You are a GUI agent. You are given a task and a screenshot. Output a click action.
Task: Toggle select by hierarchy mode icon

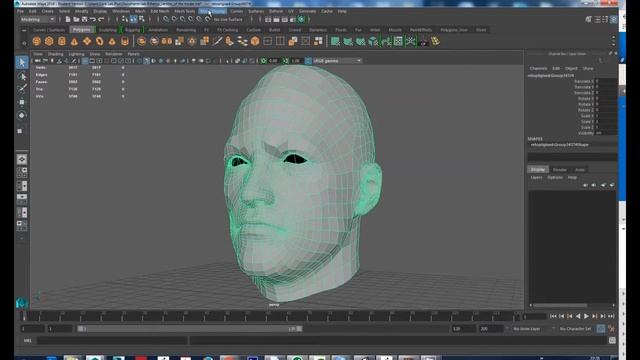pos(125,19)
